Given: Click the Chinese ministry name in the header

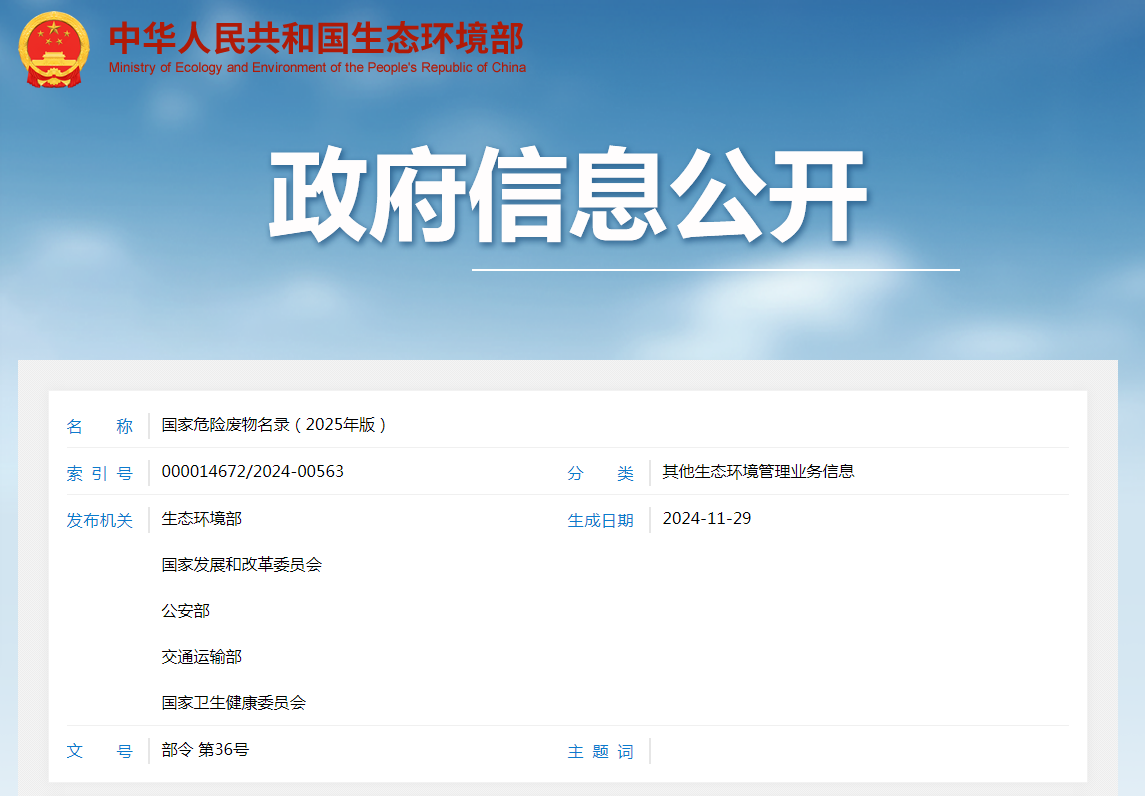Looking at the screenshot, I should [x=316, y=38].
